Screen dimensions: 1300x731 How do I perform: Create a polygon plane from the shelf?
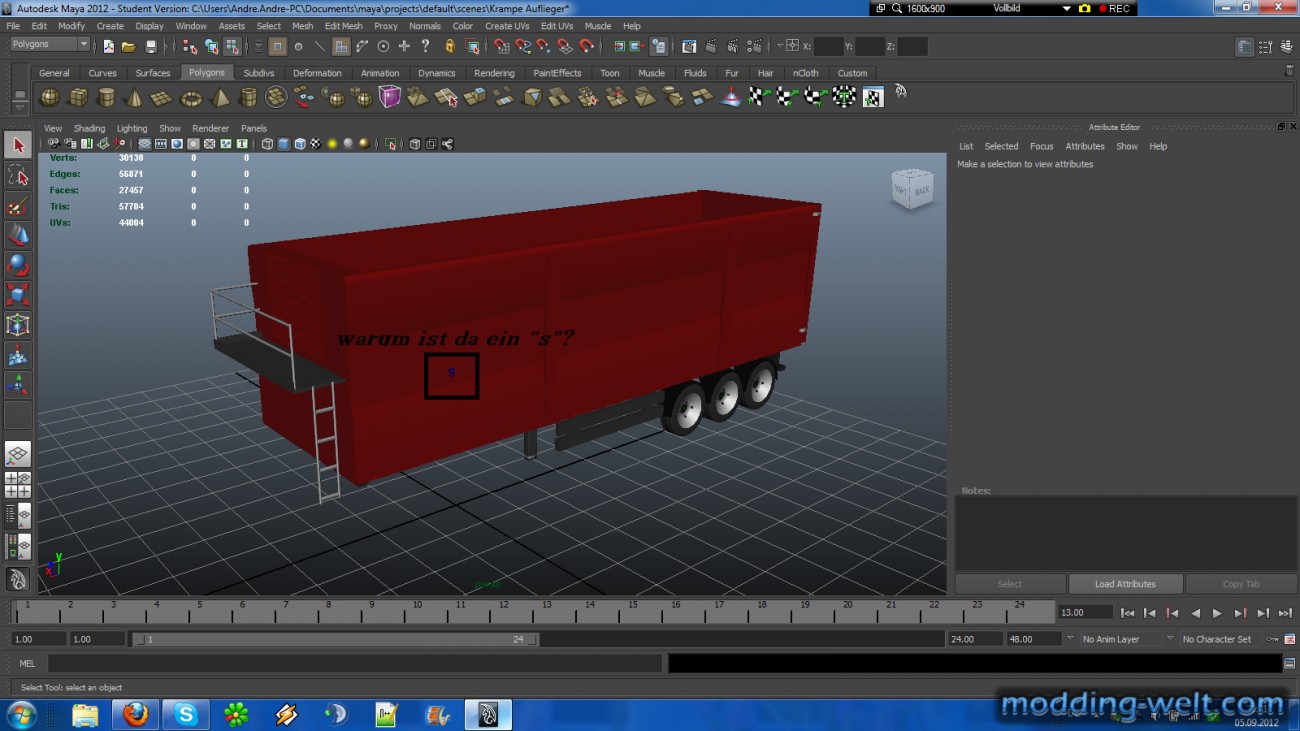[x=161, y=97]
